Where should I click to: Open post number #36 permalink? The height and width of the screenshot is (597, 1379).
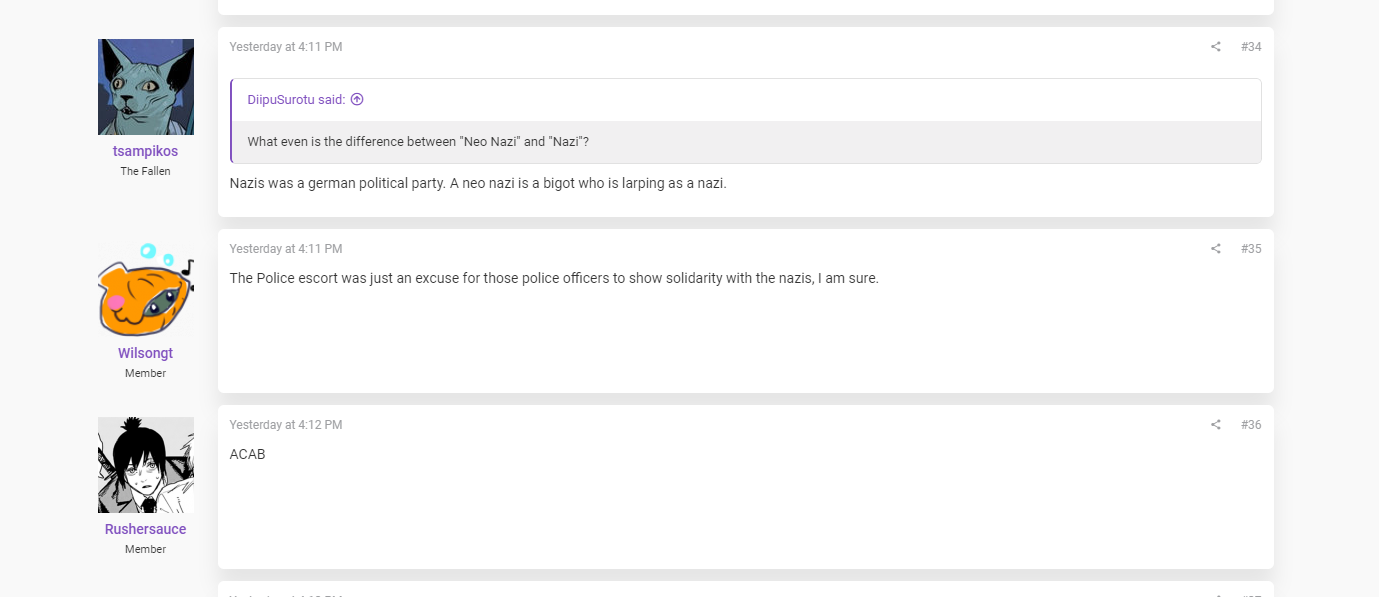(x=1251, y=425)
